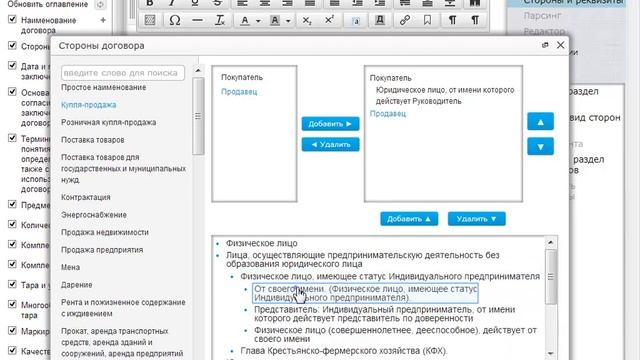Restore Стороны договора dialog with popup icon
The height and width of the screenshot is (360, 640).
[545, 45]
